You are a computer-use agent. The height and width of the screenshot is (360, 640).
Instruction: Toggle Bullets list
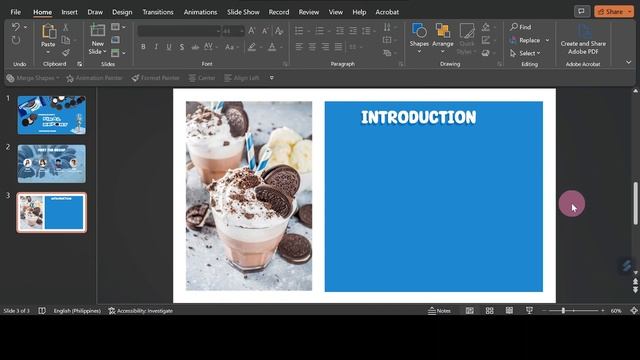click(299, 31)
